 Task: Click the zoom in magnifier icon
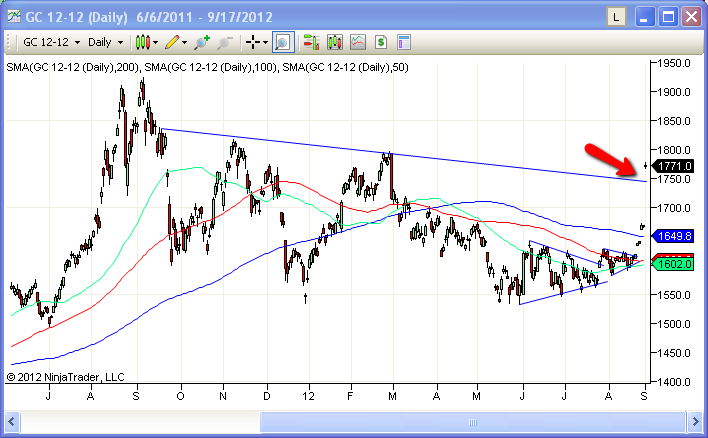tap(203, 42)
